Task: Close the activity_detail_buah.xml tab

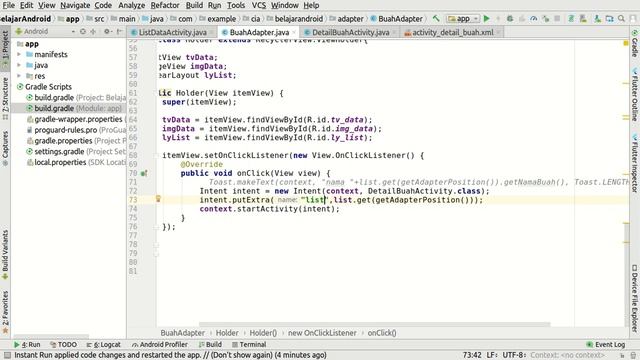Action: click(498, 32)
